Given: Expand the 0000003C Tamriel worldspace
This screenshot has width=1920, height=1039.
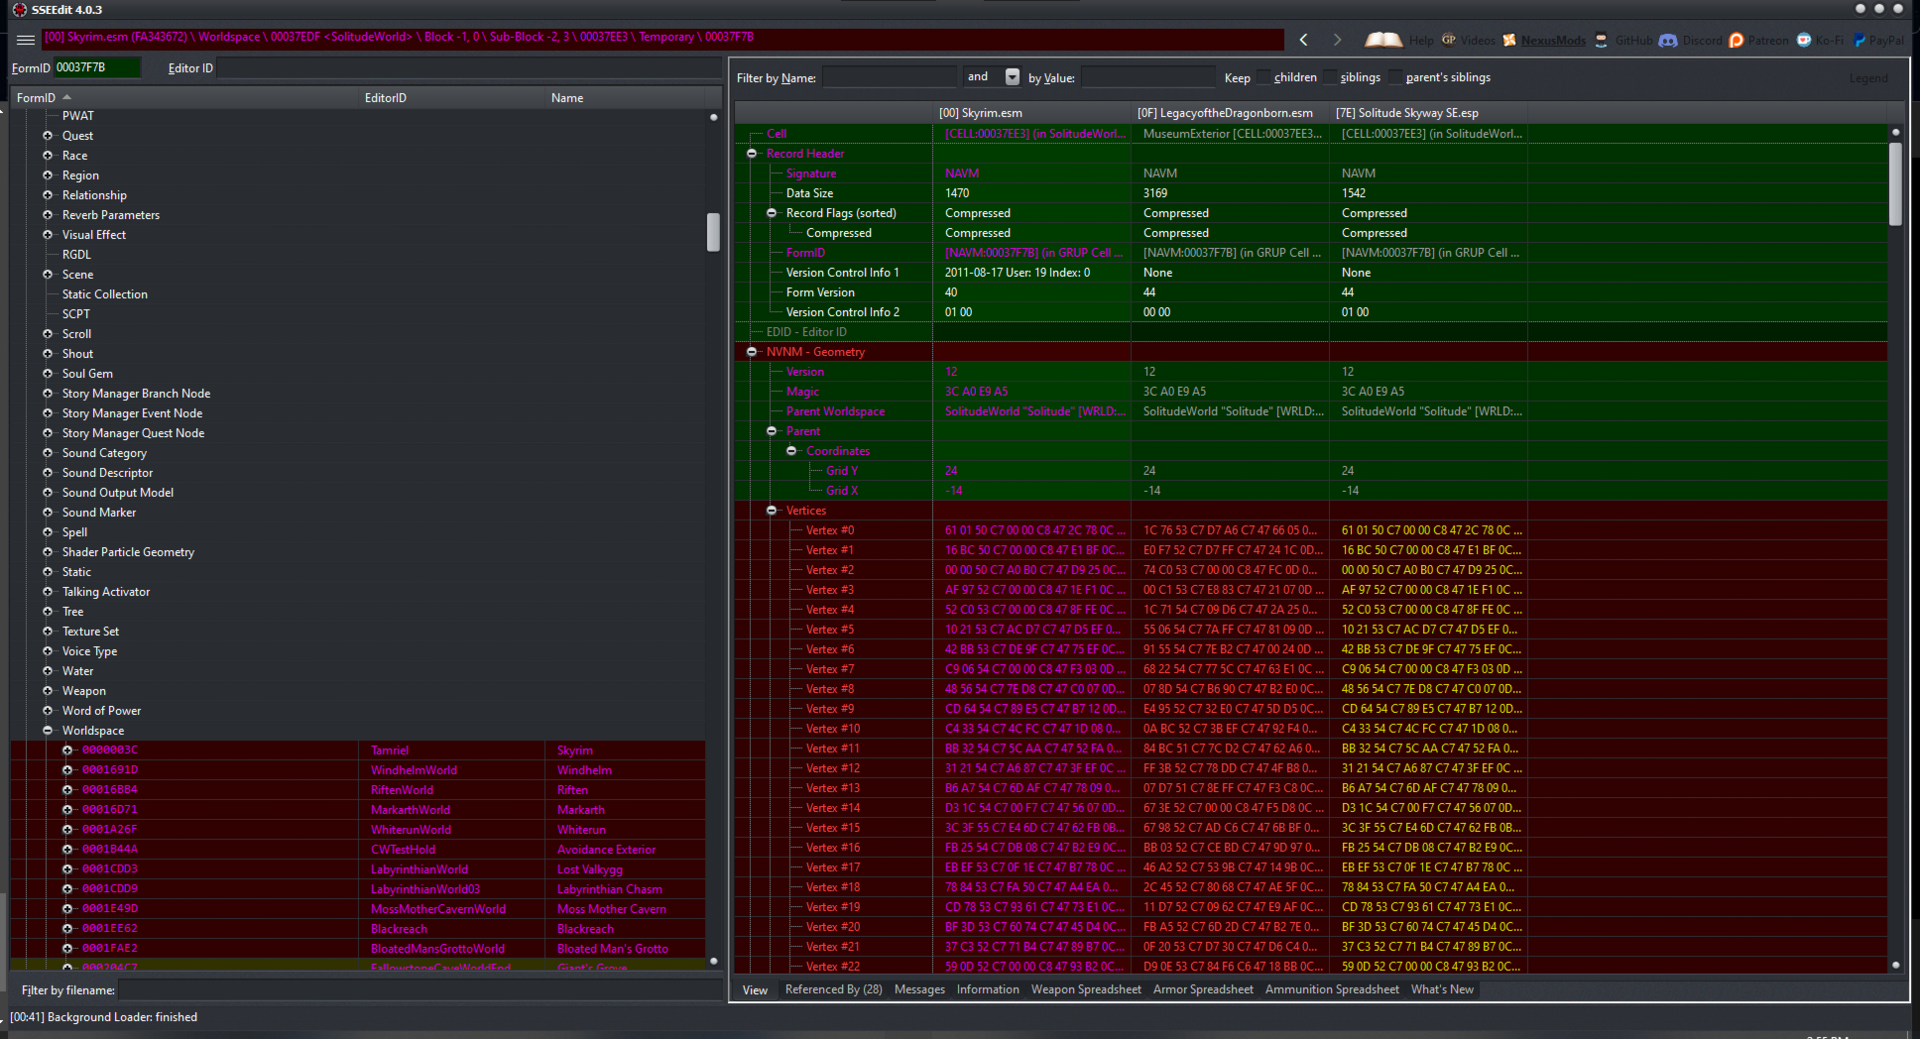Looking at the screenshot, I should coord(67,750).
